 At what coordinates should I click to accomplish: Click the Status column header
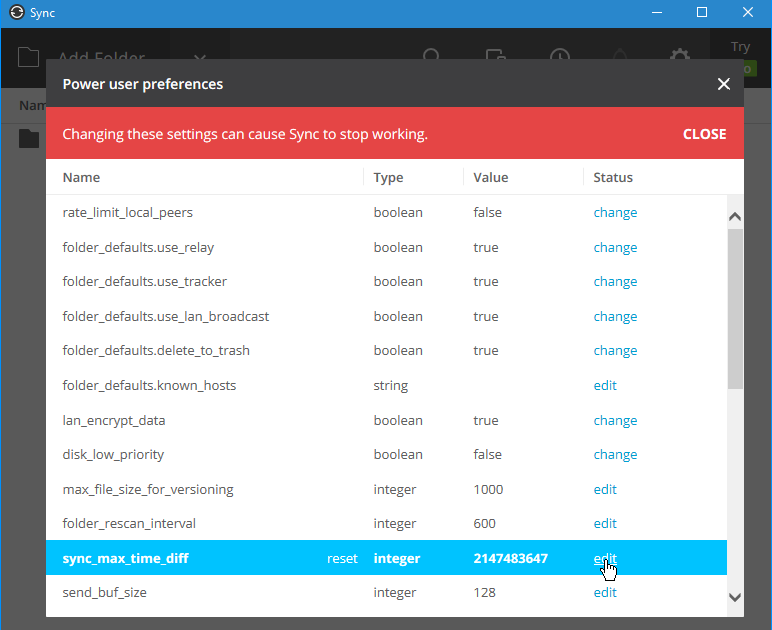613,177
